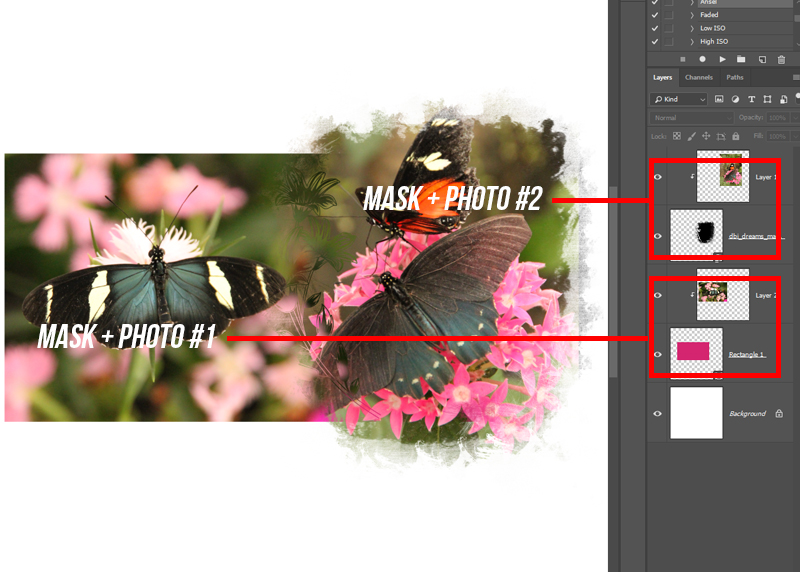This screenshot has height=572, width=800.
Task: Play the selected action
Action: pos(722,59)
